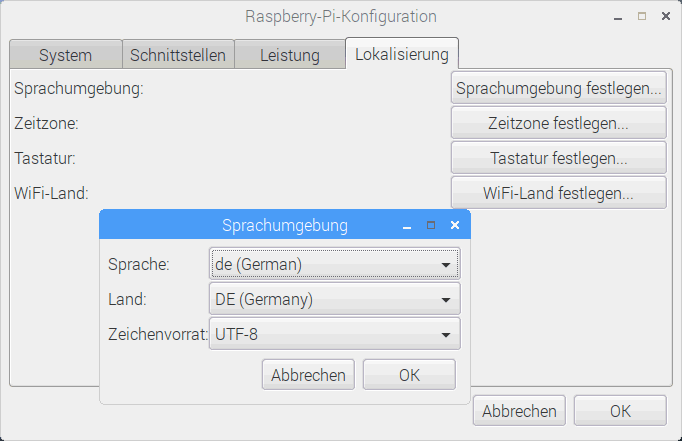Click Sprachumgebung festlegen button
The height and width of the screenshot is (441, 682).
[x=558, y=88]
